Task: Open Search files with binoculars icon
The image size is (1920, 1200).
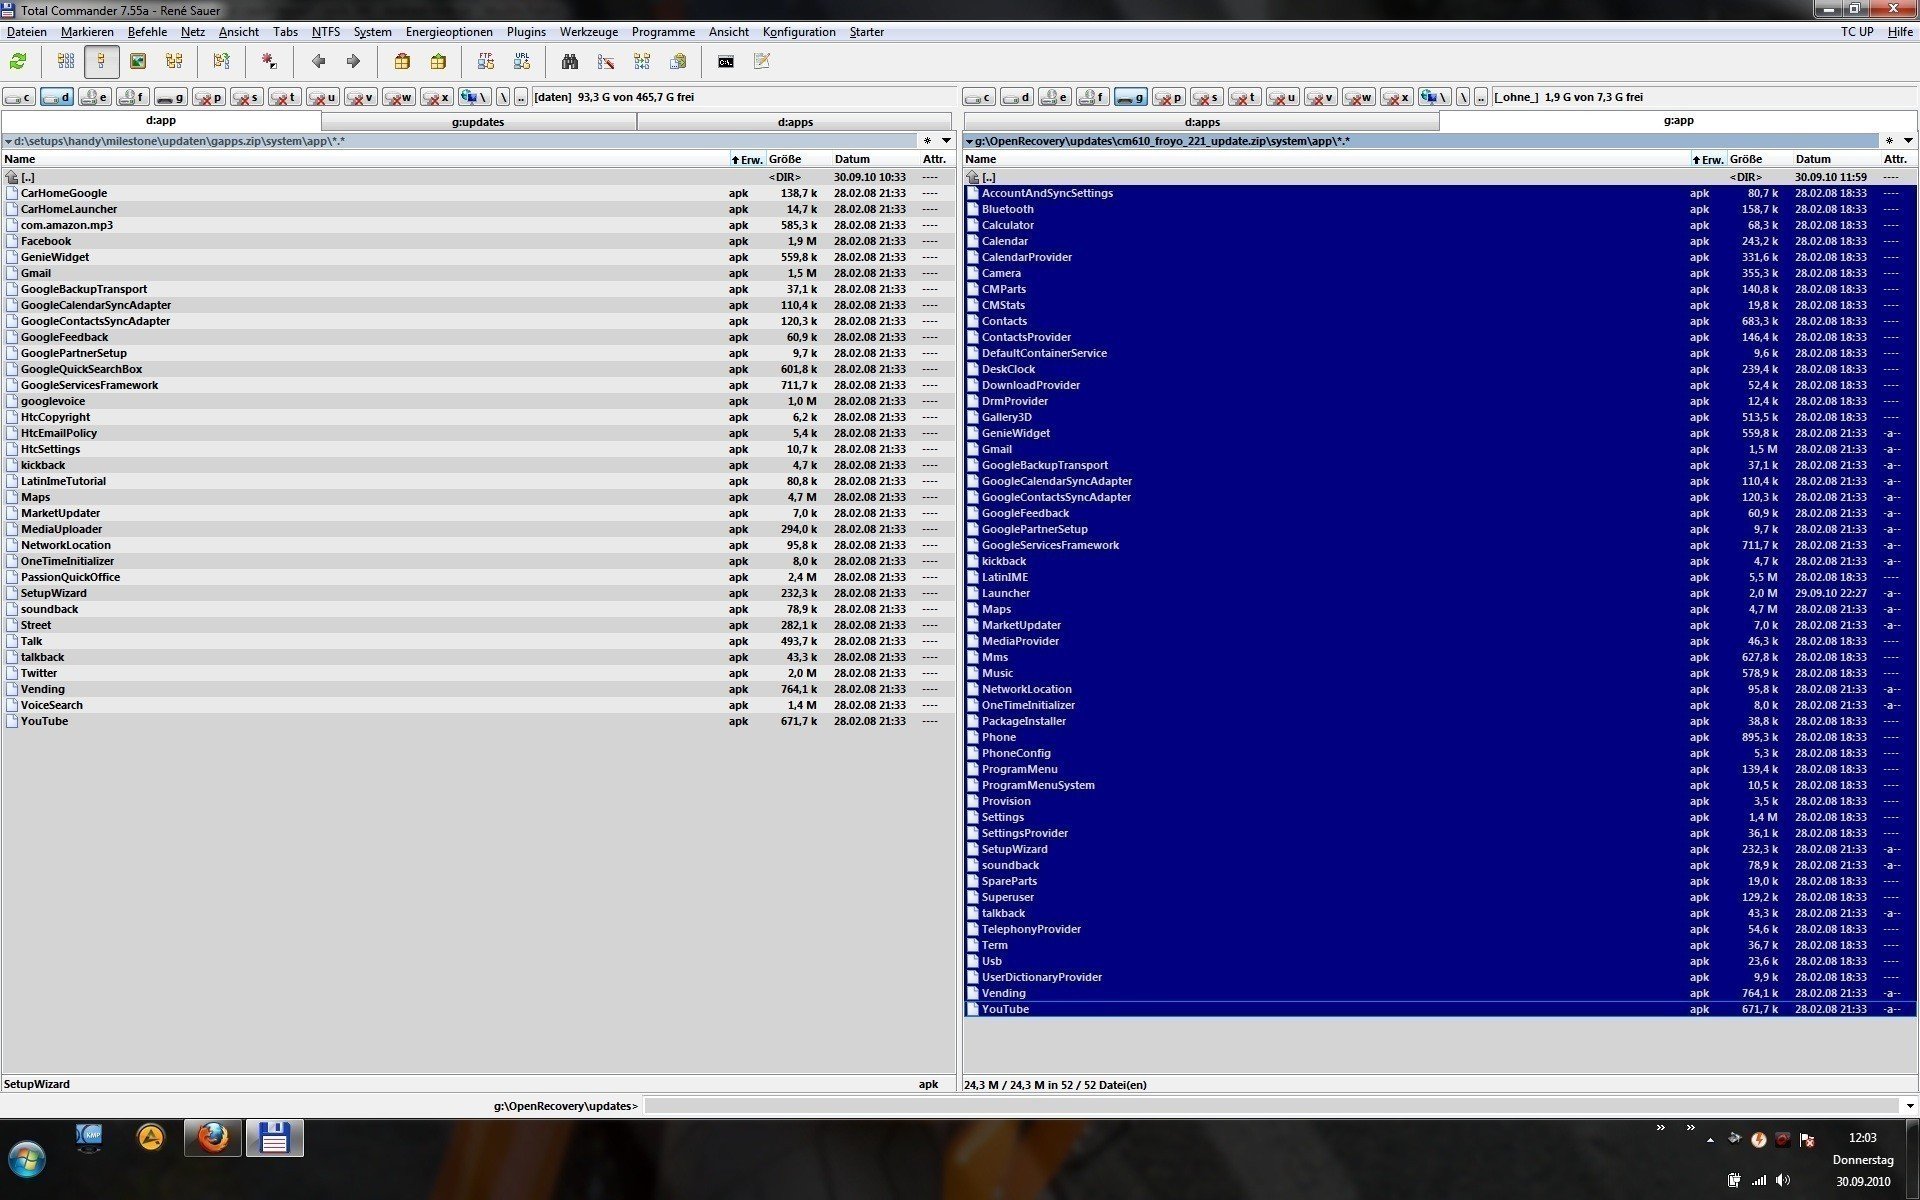Action: (x=570, y=62)
